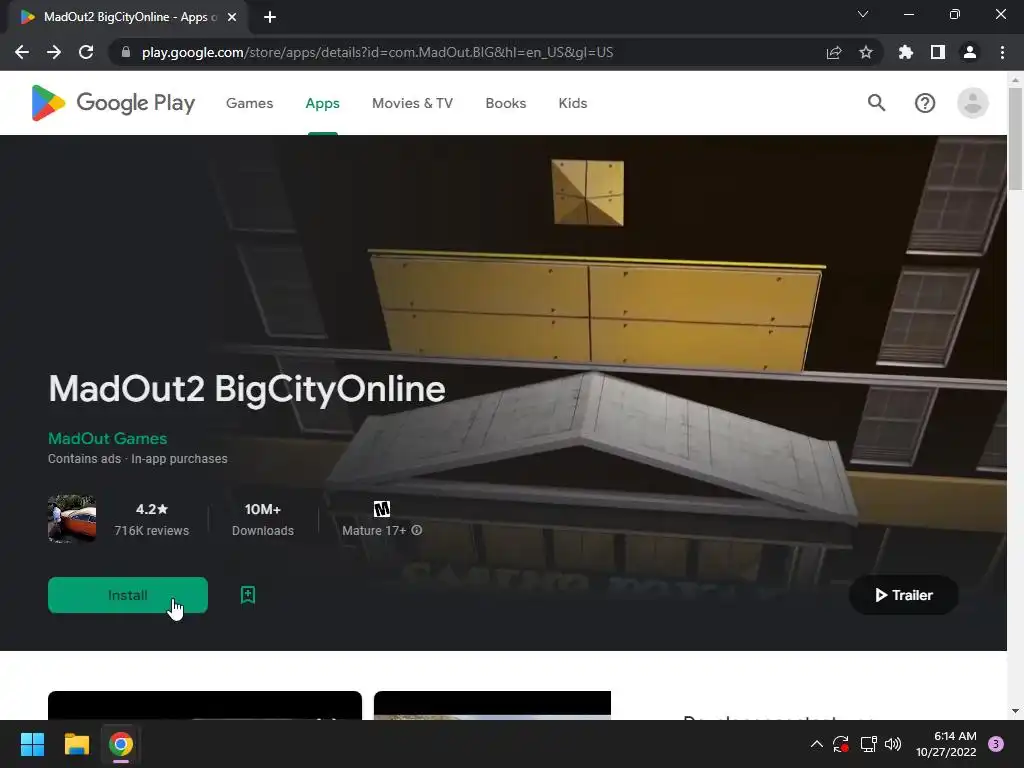Click the 4.2 star rating
Screen dimensions: 1024x768
point(152,509)
